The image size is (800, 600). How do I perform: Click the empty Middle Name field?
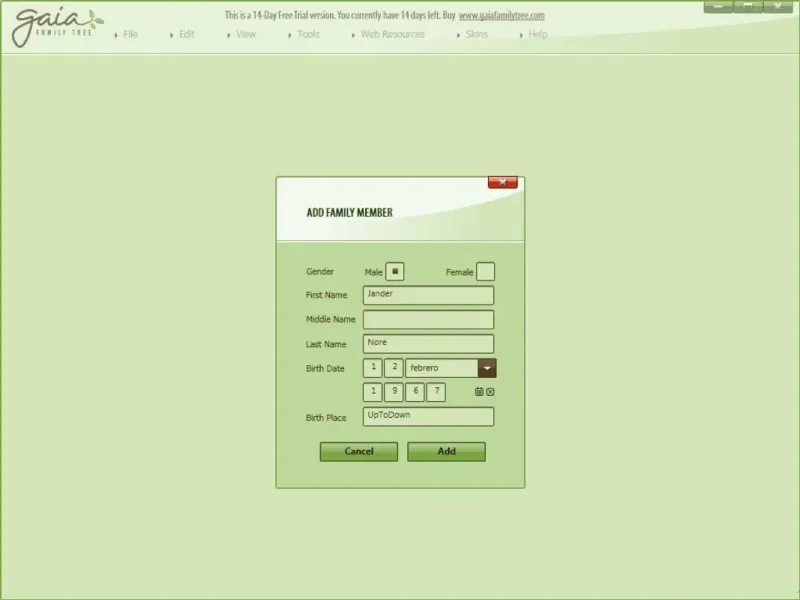coord(429,319)
